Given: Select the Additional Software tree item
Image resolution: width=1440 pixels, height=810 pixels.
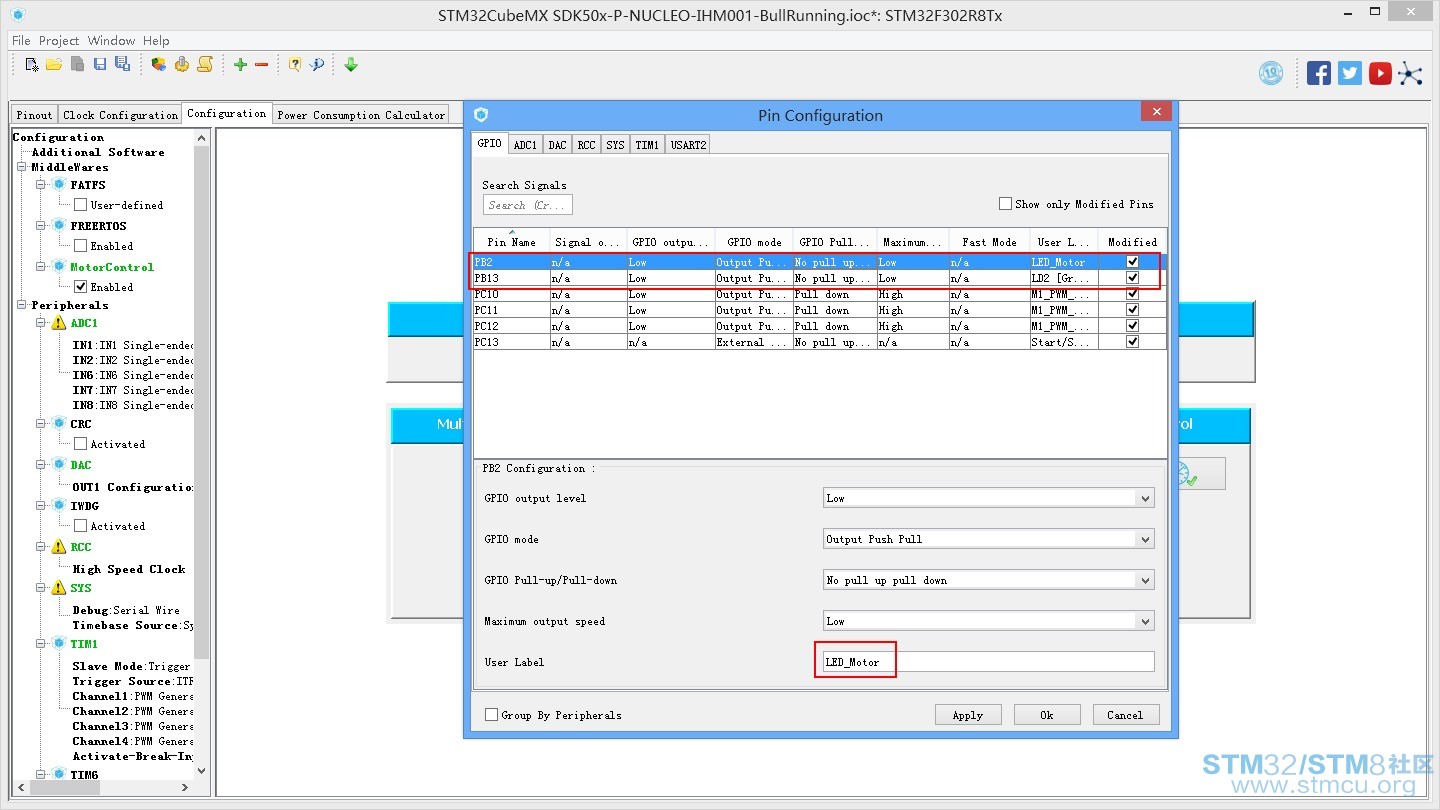Looking at the screenshot, I should pyautogui.click(x=98, y=152).
